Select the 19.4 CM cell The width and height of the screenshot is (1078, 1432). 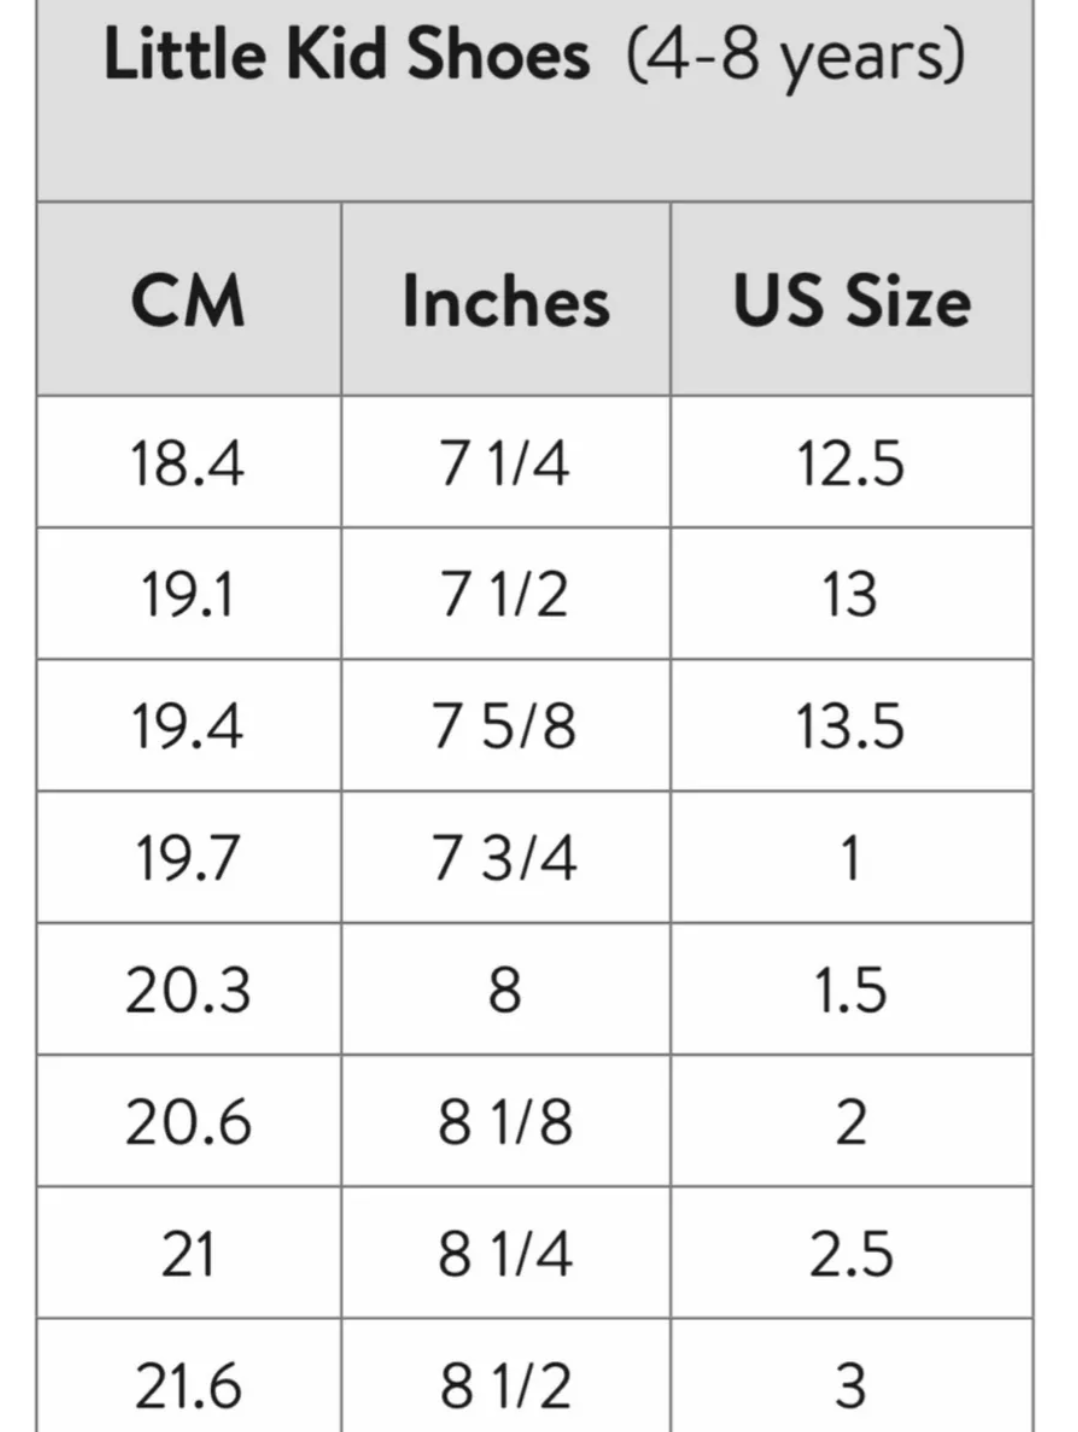[x=188, y=726]
